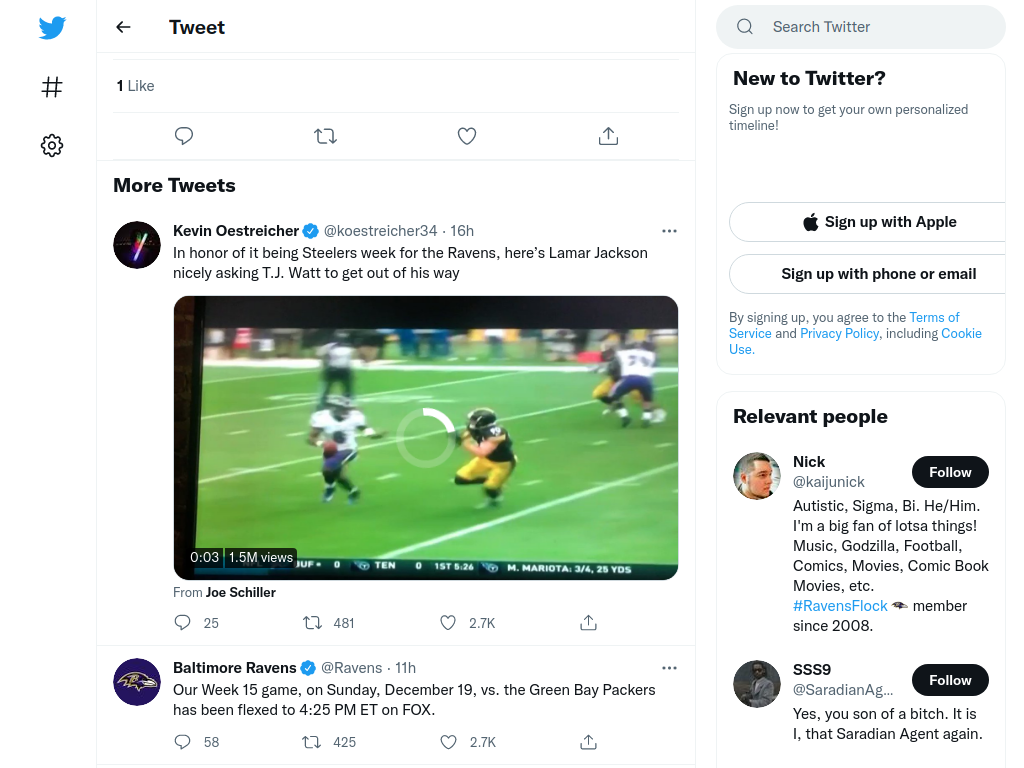Click the Twitter bird home icon
This screenshot has height=768, width=1024.
point(52,27)
